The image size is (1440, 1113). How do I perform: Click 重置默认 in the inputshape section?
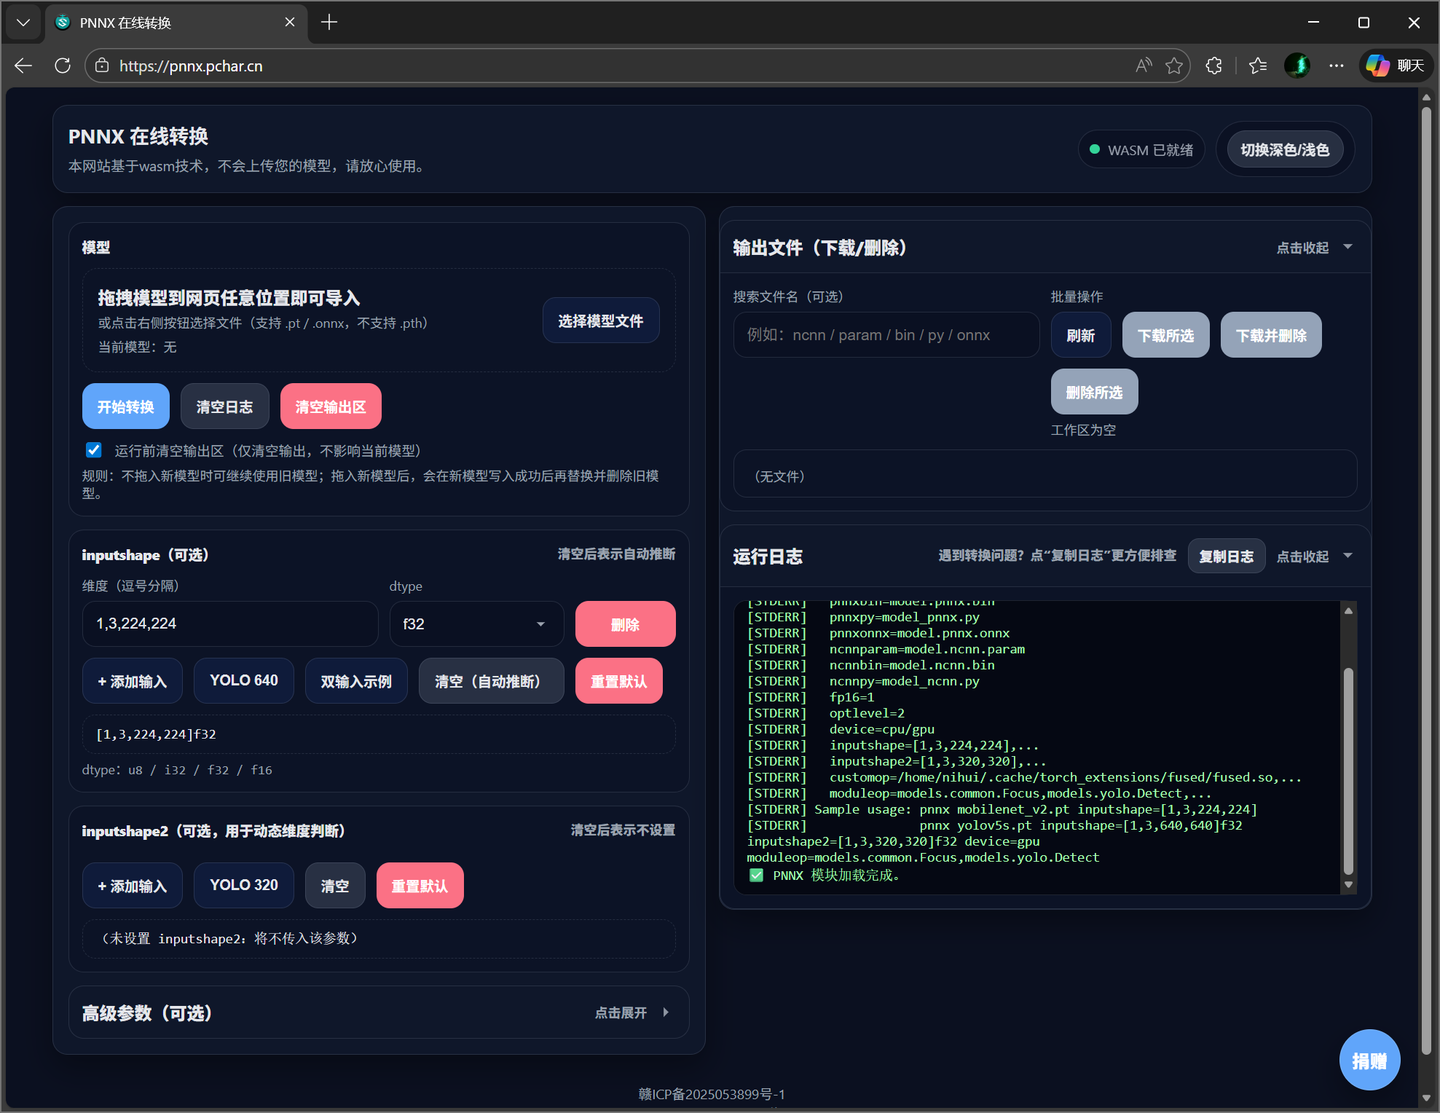pos(619,681)
